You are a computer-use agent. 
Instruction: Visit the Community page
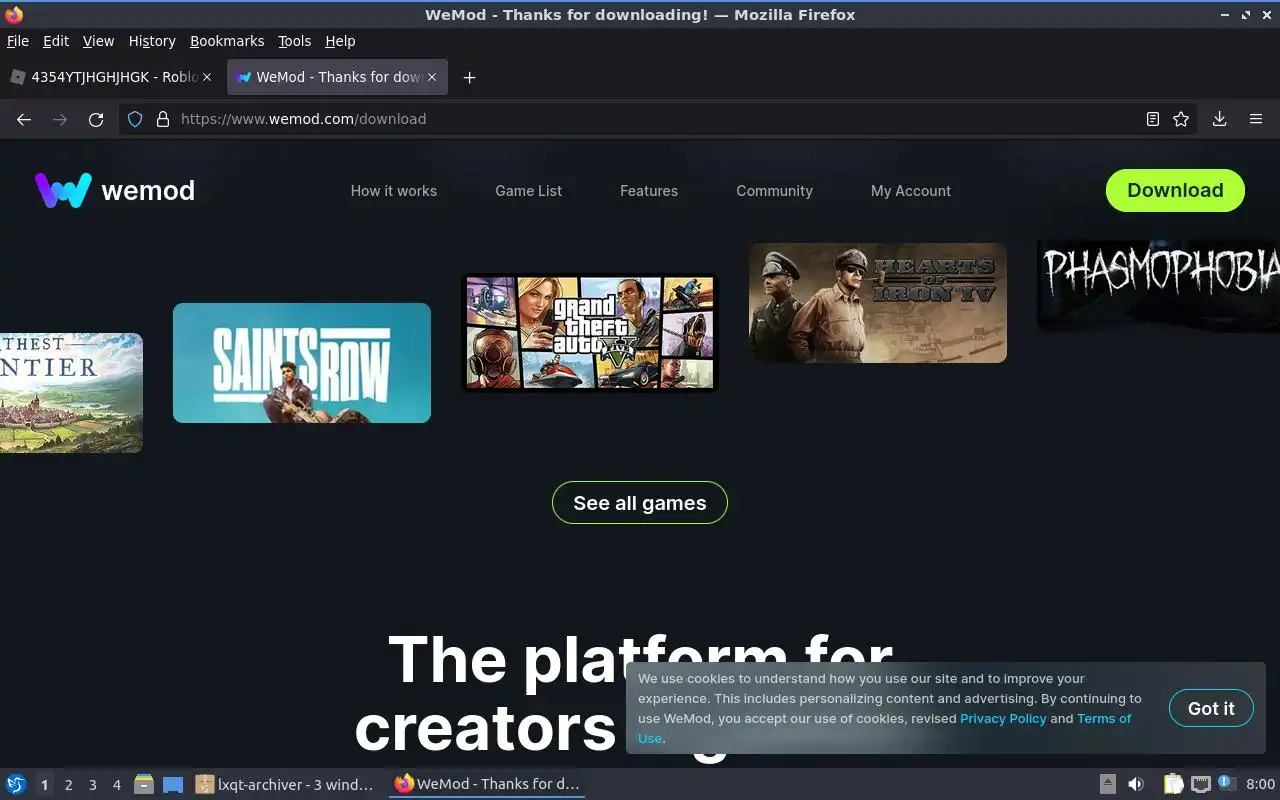[x=775, y=191]
